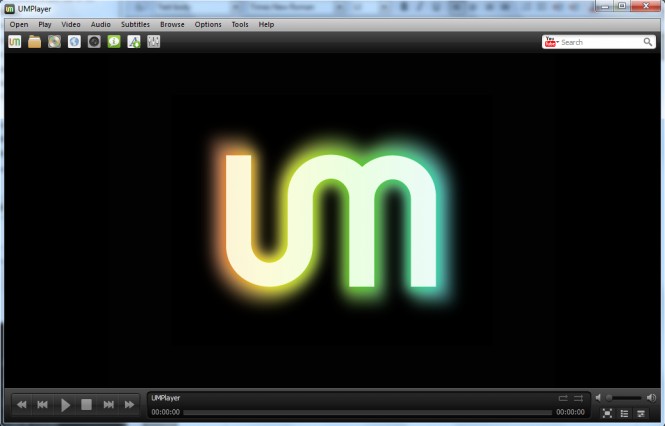Image resolution: width=665 pixels, height=426 pixels.
Task: Click the UMPlayer logo toolbar icon
Action: click(x=14, y=42)
